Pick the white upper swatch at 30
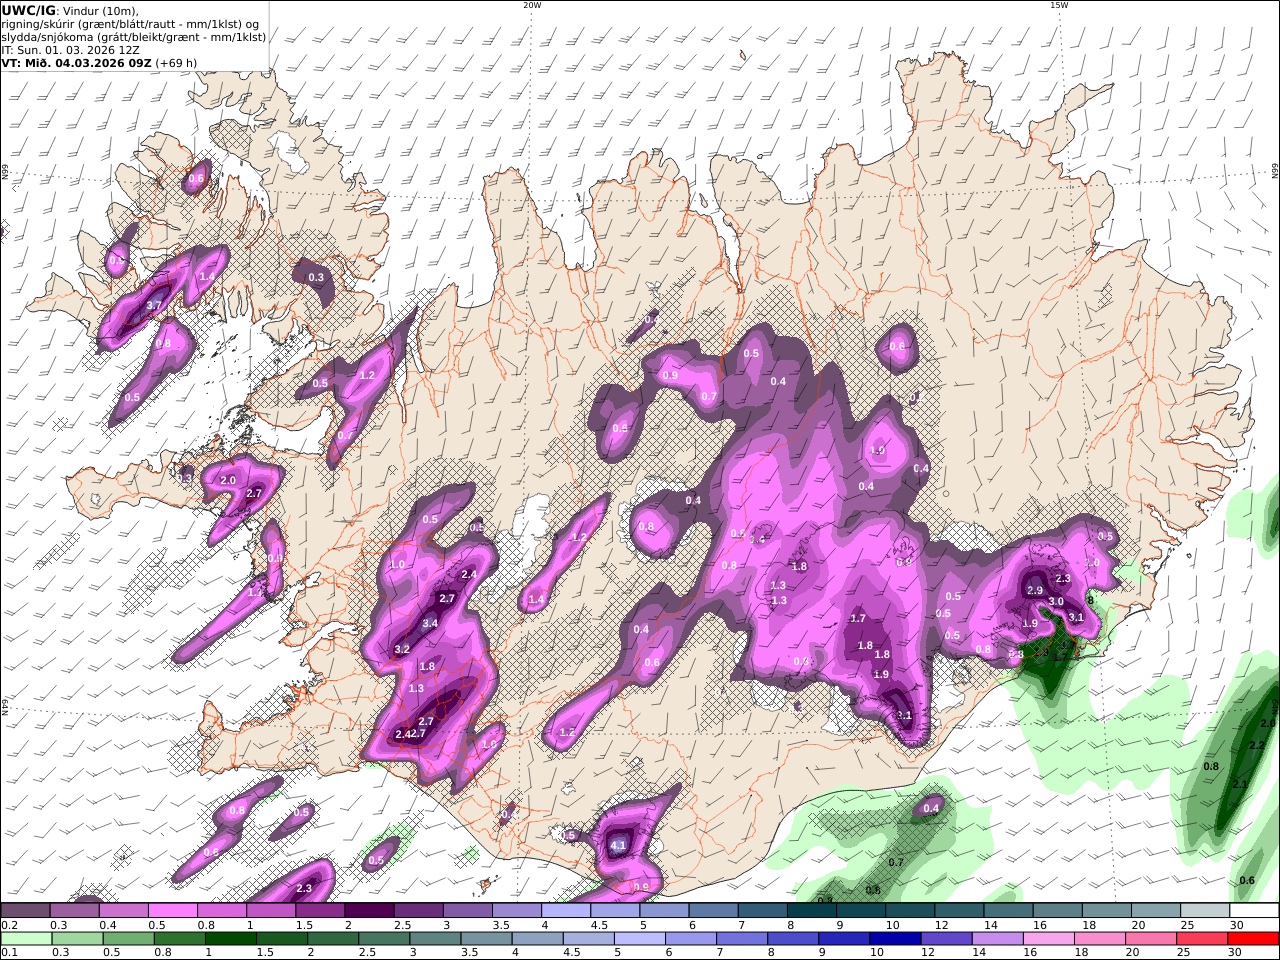 1254,911
